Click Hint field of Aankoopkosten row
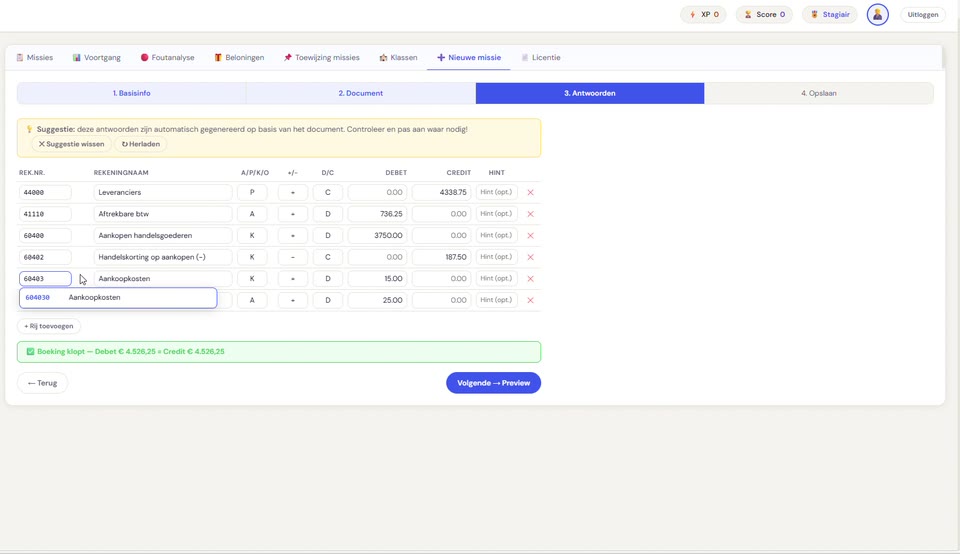 [496, 279]
